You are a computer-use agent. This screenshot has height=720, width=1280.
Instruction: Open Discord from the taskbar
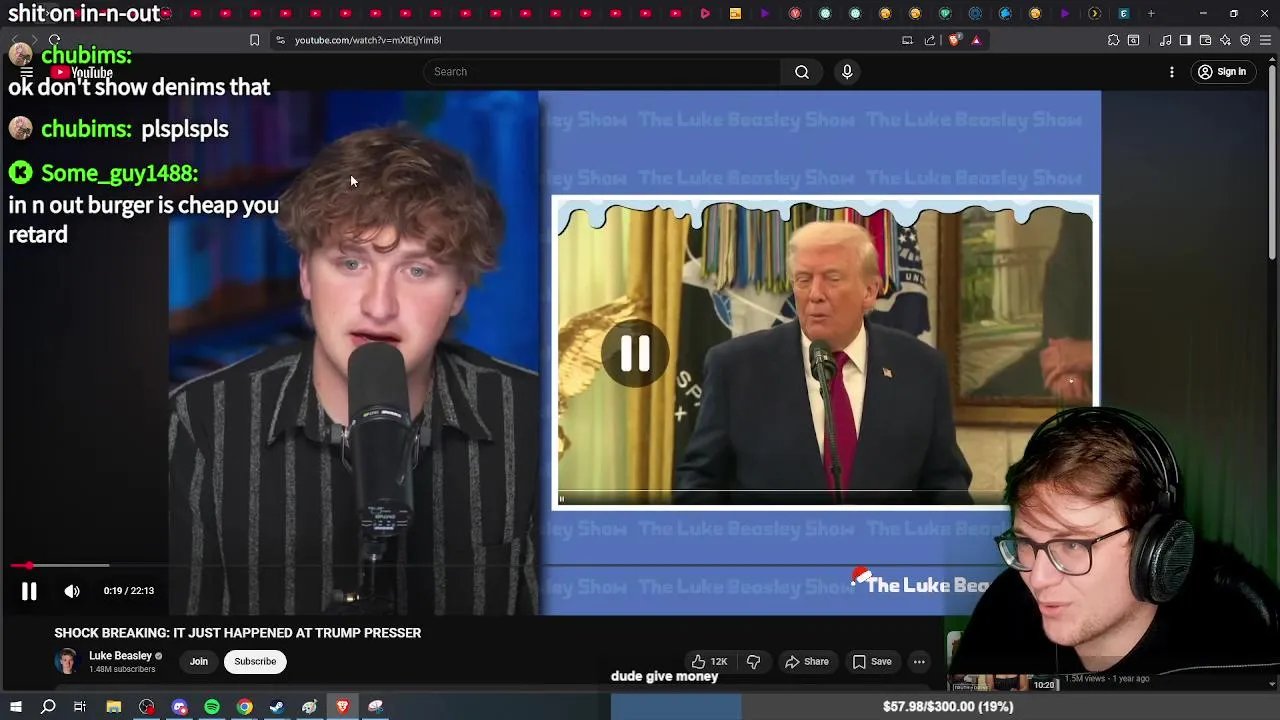click(x=180, y=707)
